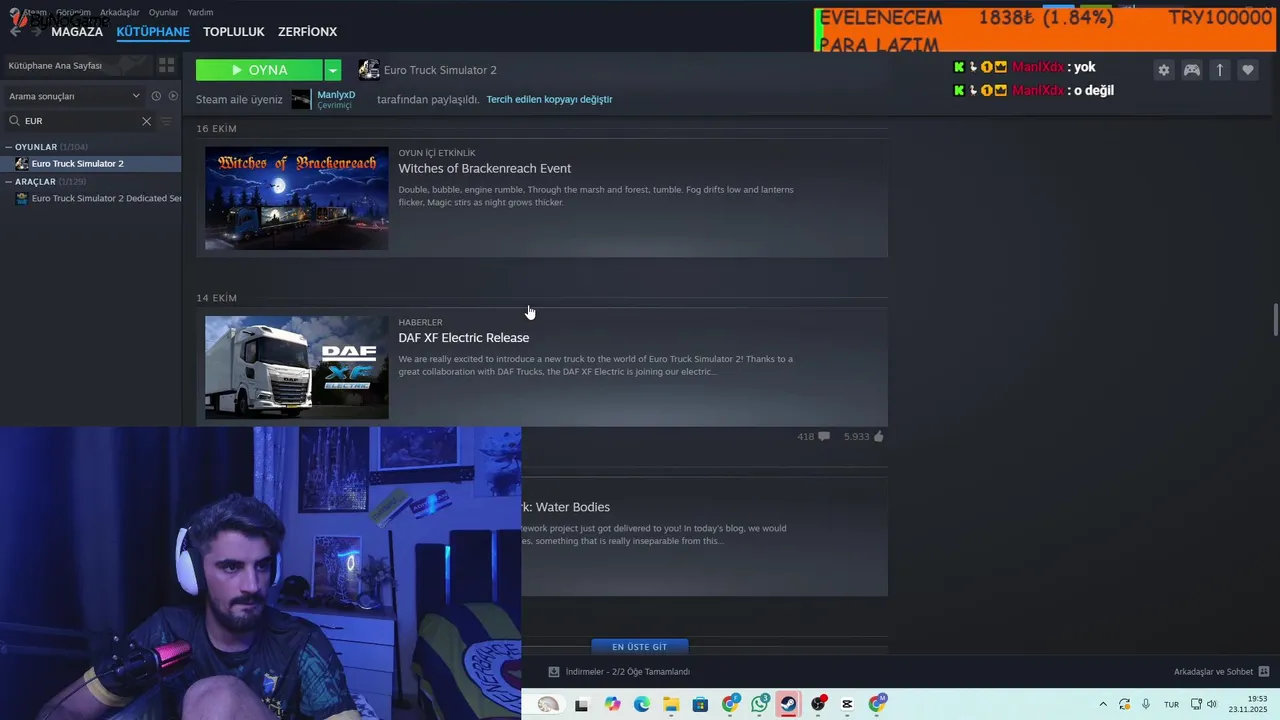Switch to the TOPLULUK tab
Image resolution: width=1280 pixels, height=720 pixels.
(x=233, y=32)
